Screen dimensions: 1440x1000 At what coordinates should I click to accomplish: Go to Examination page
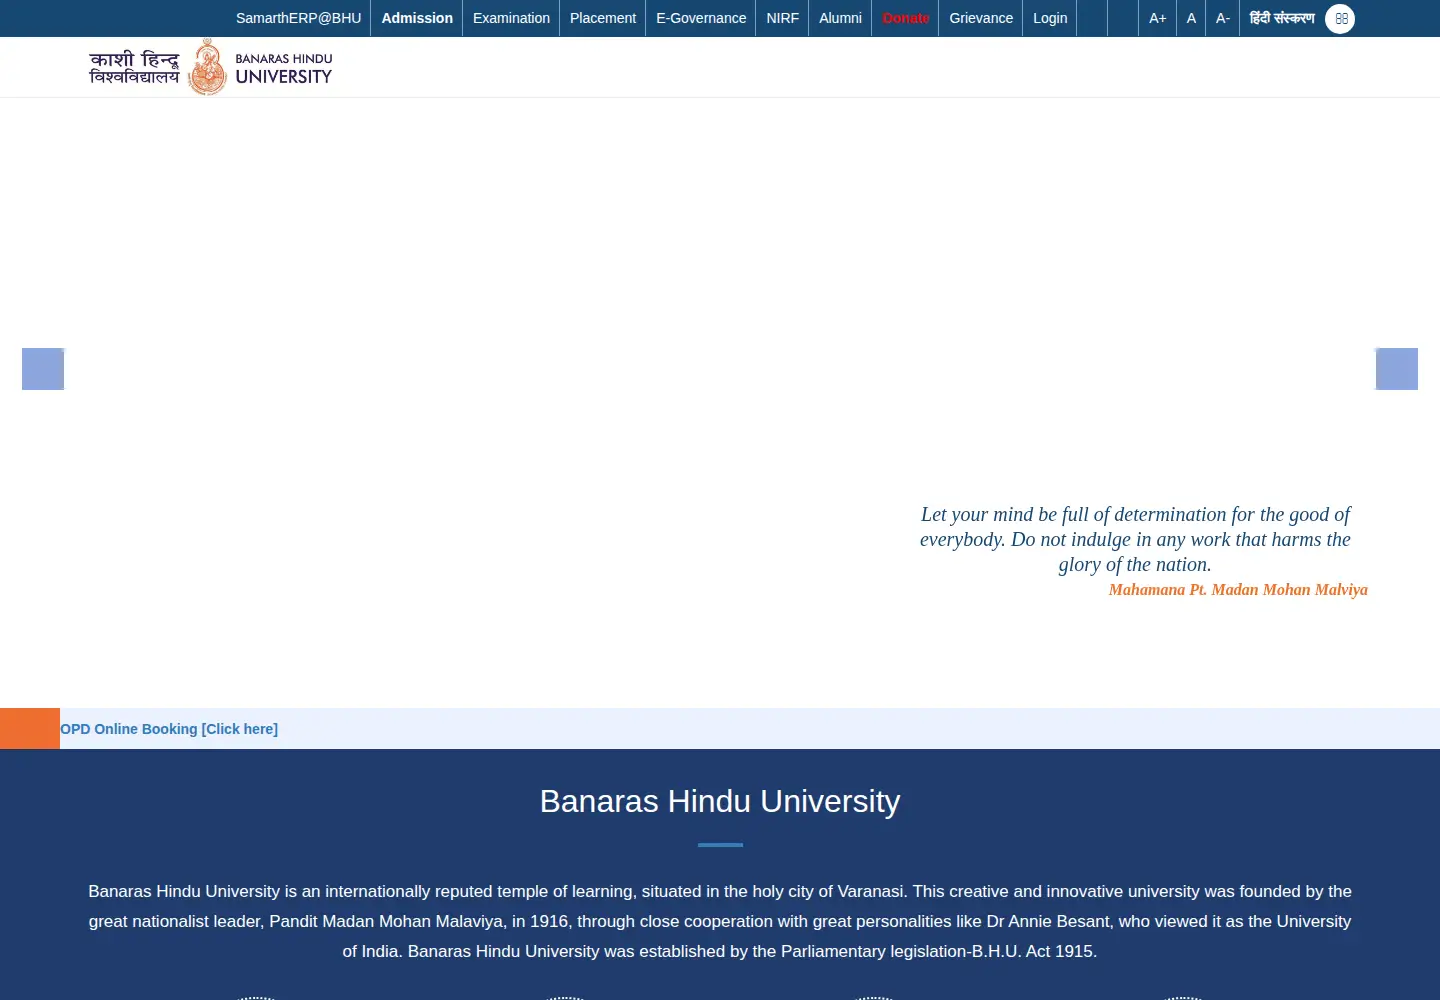pyautogui.click(x=511, y=18)
